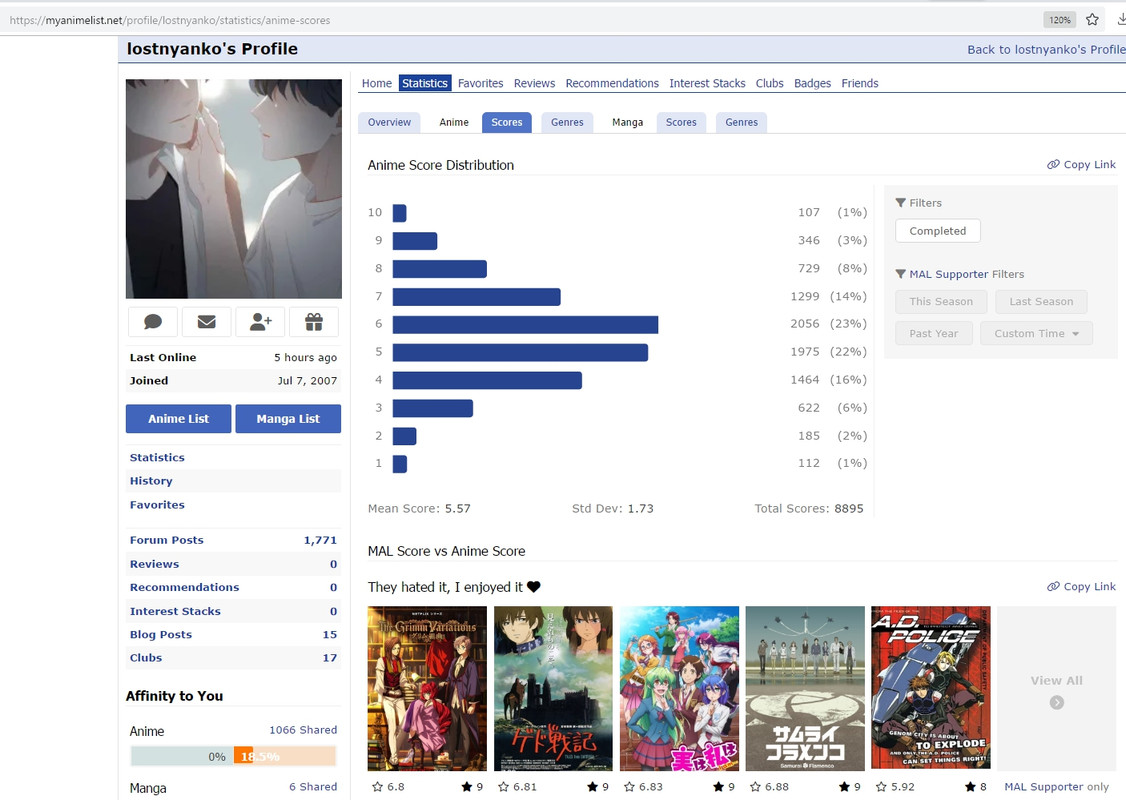Click the MAL Supporter link in filters heading
1126x800 pixels.
tap(949, 274)
